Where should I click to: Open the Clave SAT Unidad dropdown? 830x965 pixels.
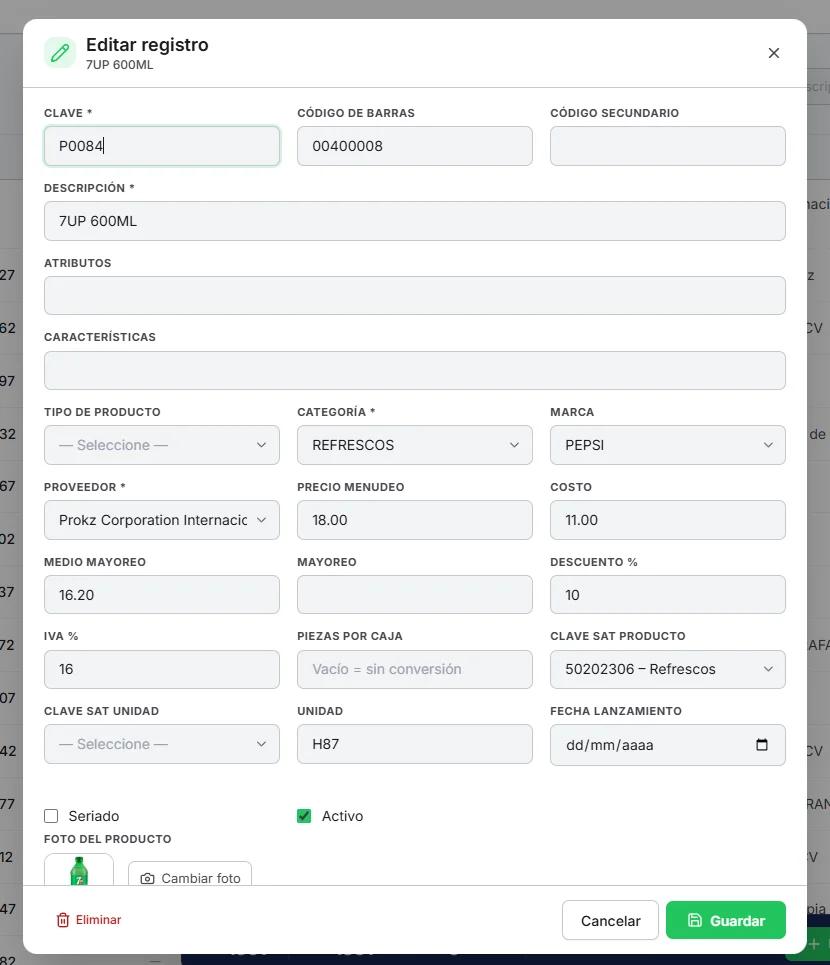tap(162, 744)
